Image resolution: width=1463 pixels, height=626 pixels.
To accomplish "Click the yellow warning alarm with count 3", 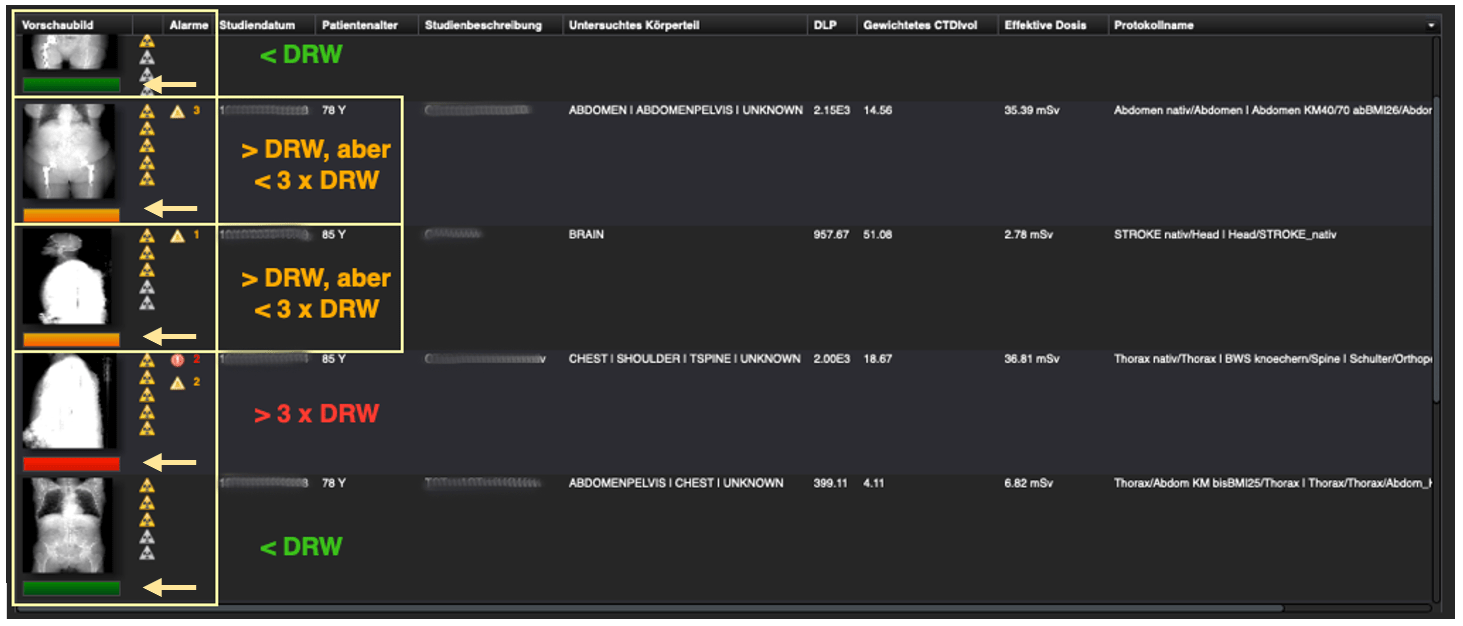I will click(178, 111).
